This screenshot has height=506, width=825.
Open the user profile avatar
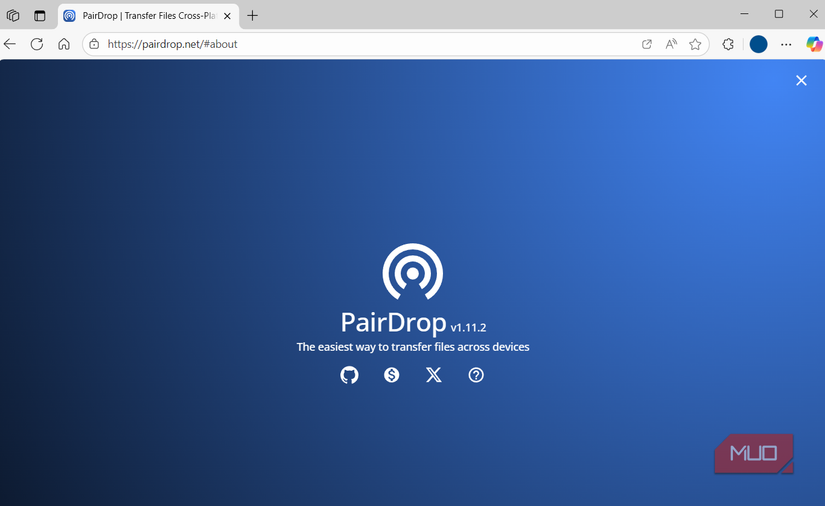click(758, 44)
